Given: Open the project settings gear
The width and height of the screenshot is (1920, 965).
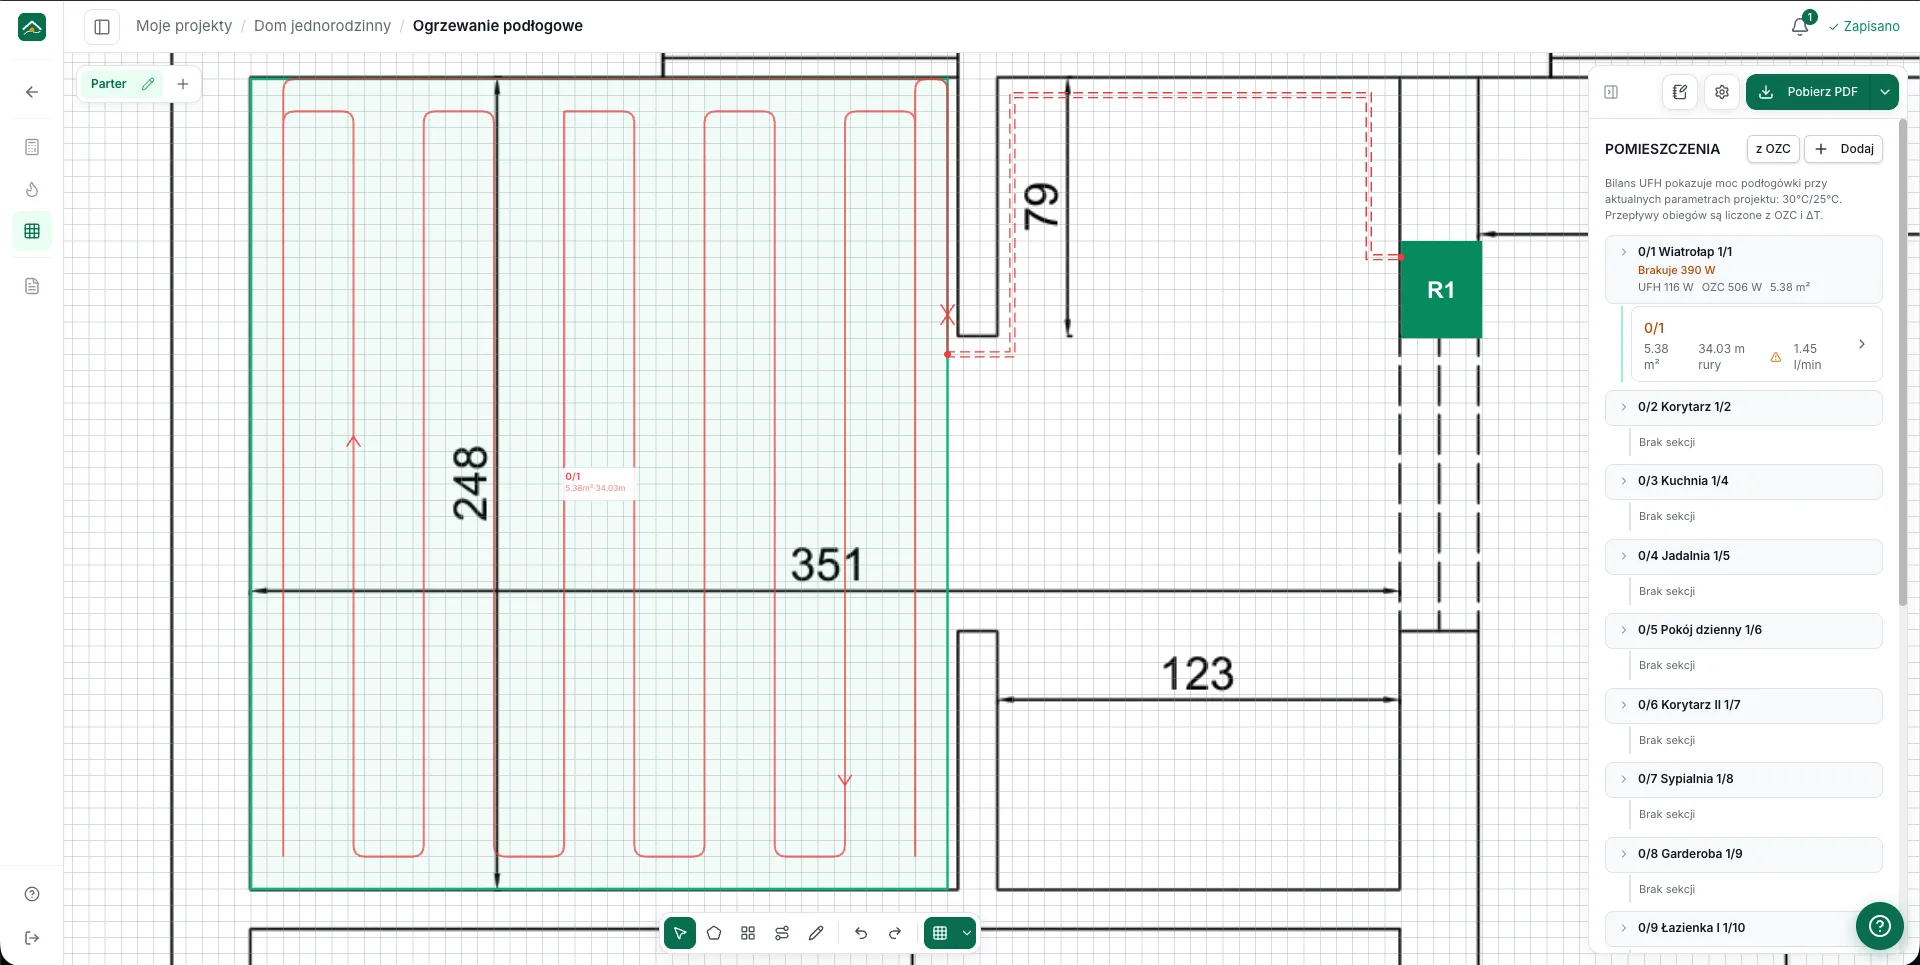Looking at the screenshot, I should pos(1722,92).
